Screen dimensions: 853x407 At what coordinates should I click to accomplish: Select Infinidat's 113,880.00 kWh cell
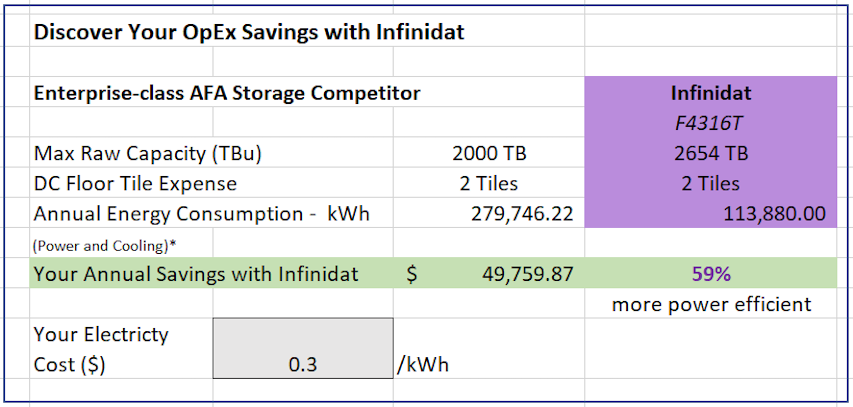click(768, 214)
